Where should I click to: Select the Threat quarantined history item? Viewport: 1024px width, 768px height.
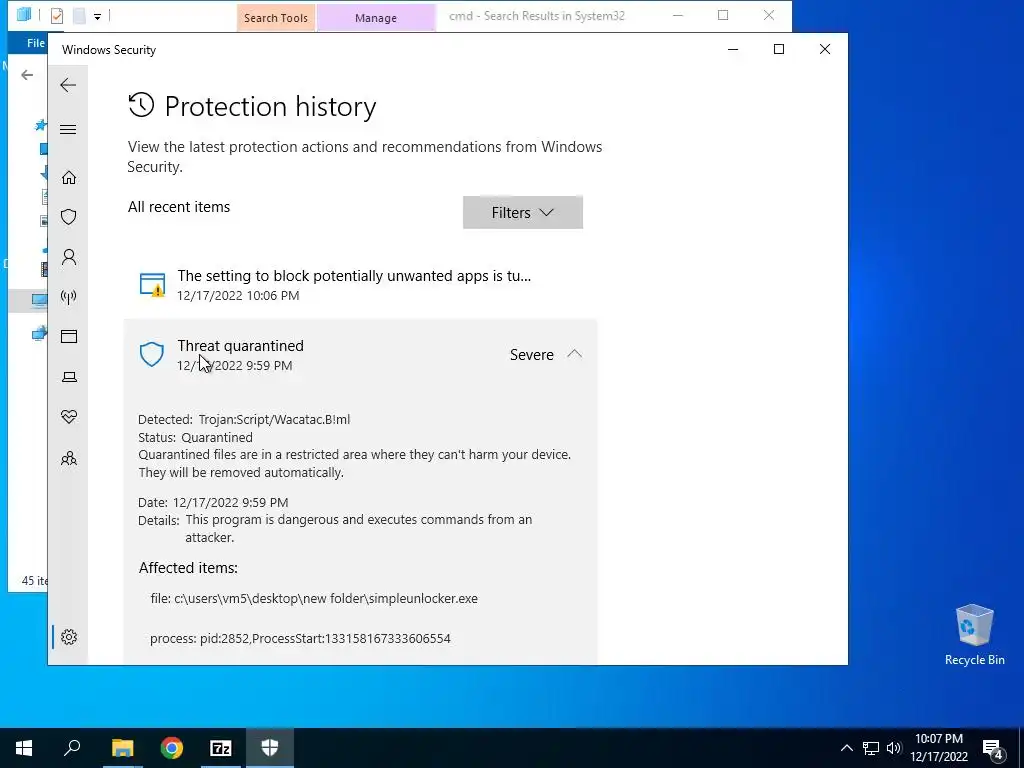tap(360, 355)
